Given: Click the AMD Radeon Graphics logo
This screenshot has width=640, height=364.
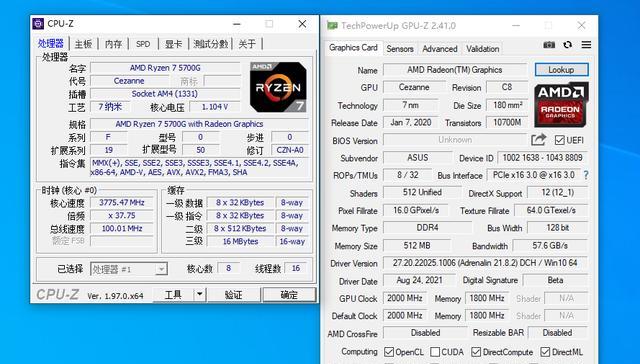Looking at the screenshot, I should coord(561,104).
